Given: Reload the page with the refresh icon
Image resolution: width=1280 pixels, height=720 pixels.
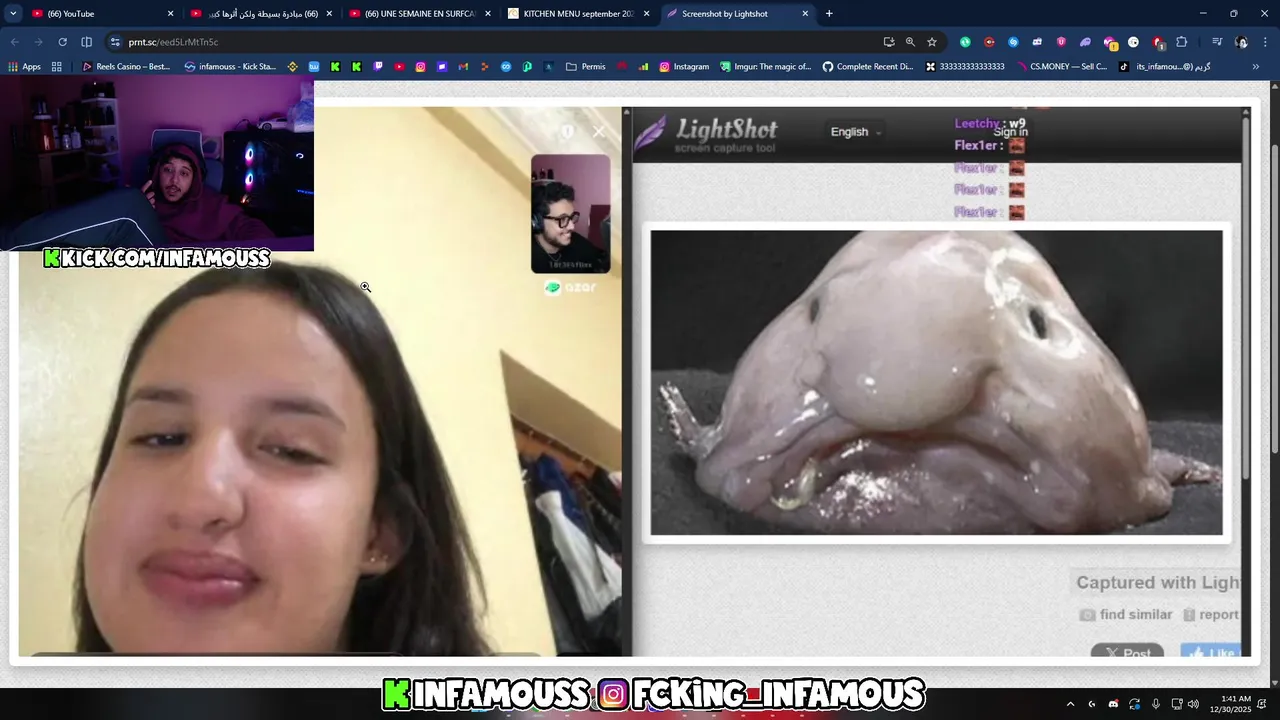Looking at the screenshot, I should (x=62, y=42).
